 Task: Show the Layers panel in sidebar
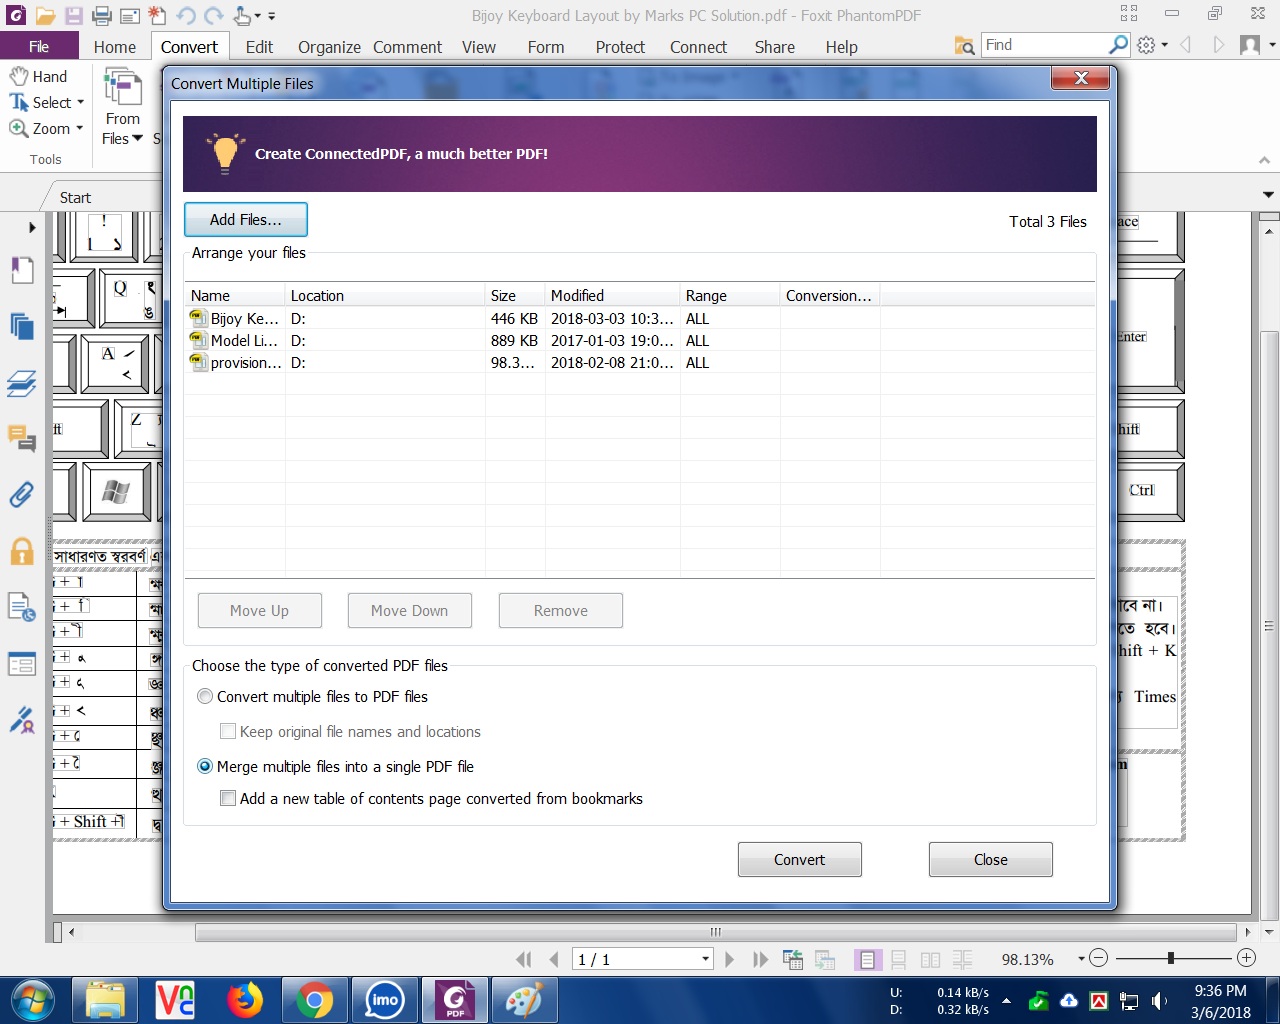pyautogui.click(x=22, y=383)
